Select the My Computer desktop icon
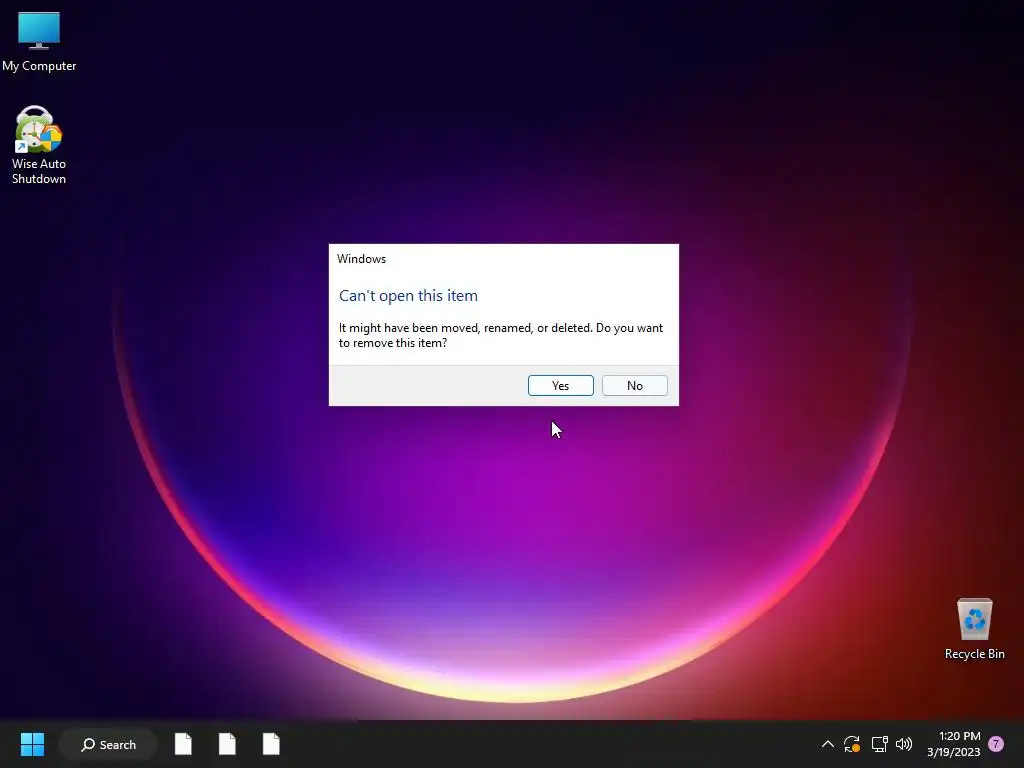The width and height of the screenshot is (1024, 768). tap(39, 42)
